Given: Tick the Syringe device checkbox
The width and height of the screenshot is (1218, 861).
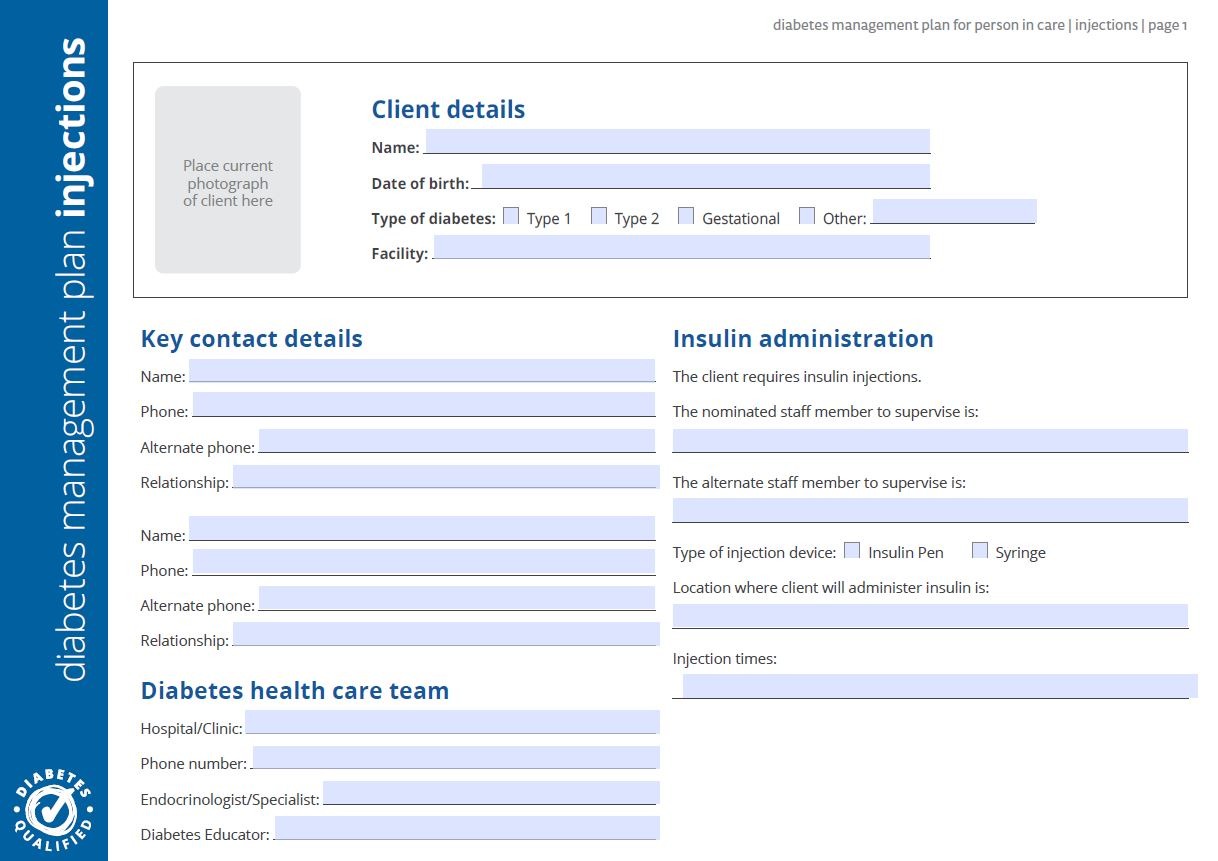Looking at the screenshot, I should click(980, 551).
